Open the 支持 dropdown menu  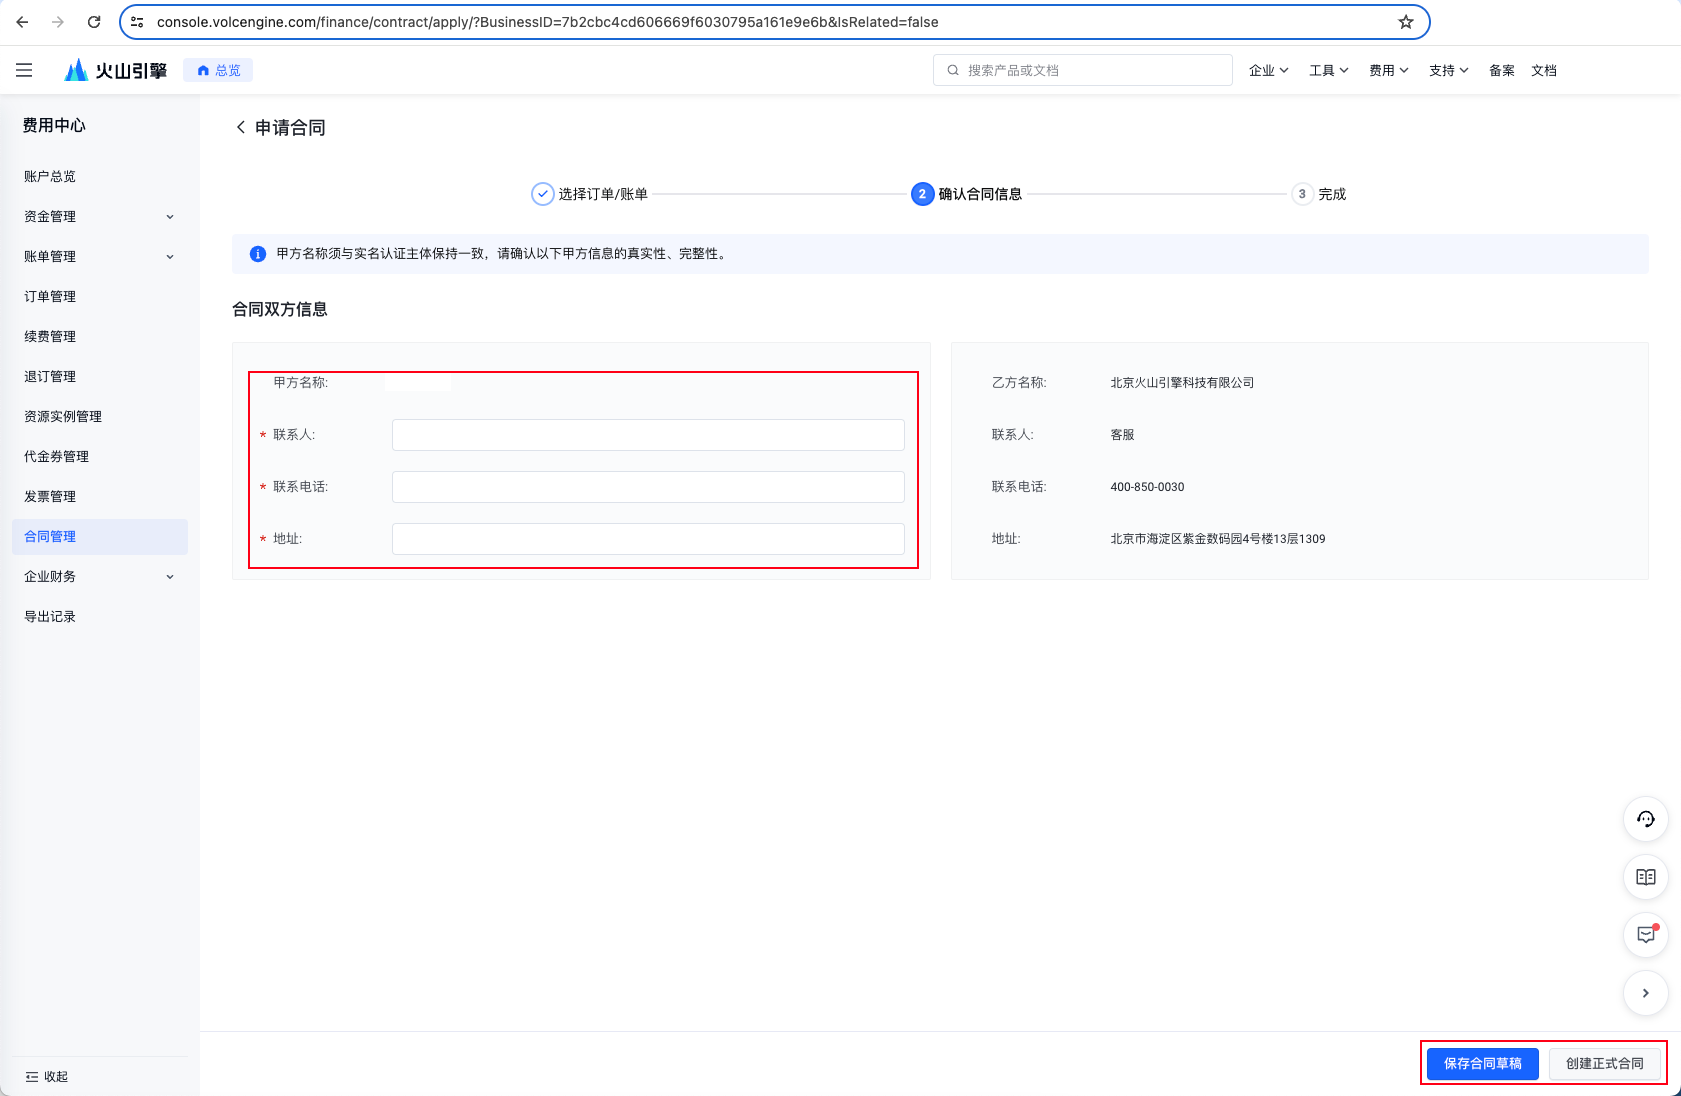click(1449, 70)
